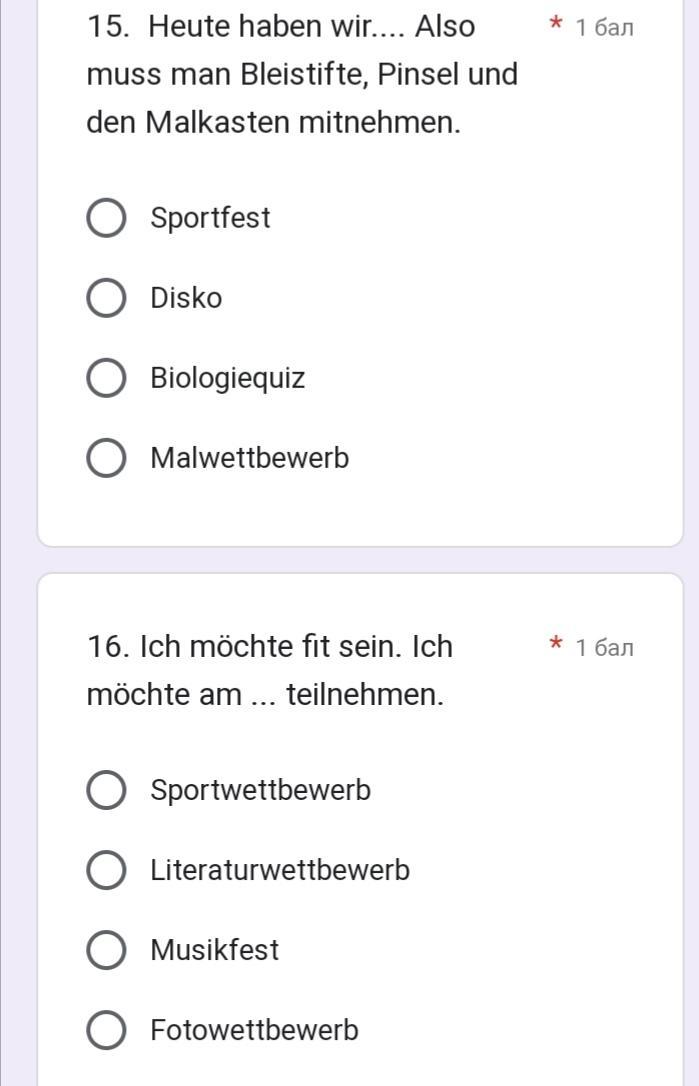Select the Fotowettbewerb radio circle

107,1030
